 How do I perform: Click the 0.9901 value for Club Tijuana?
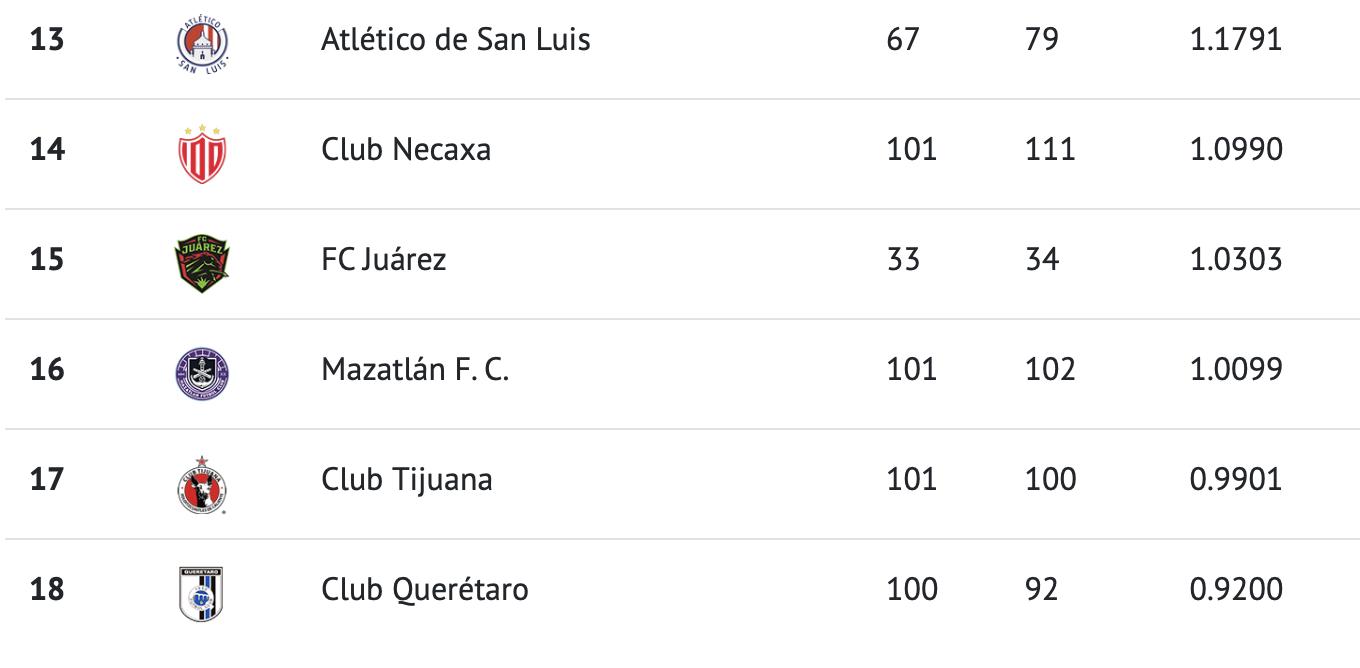[1235, 480]
